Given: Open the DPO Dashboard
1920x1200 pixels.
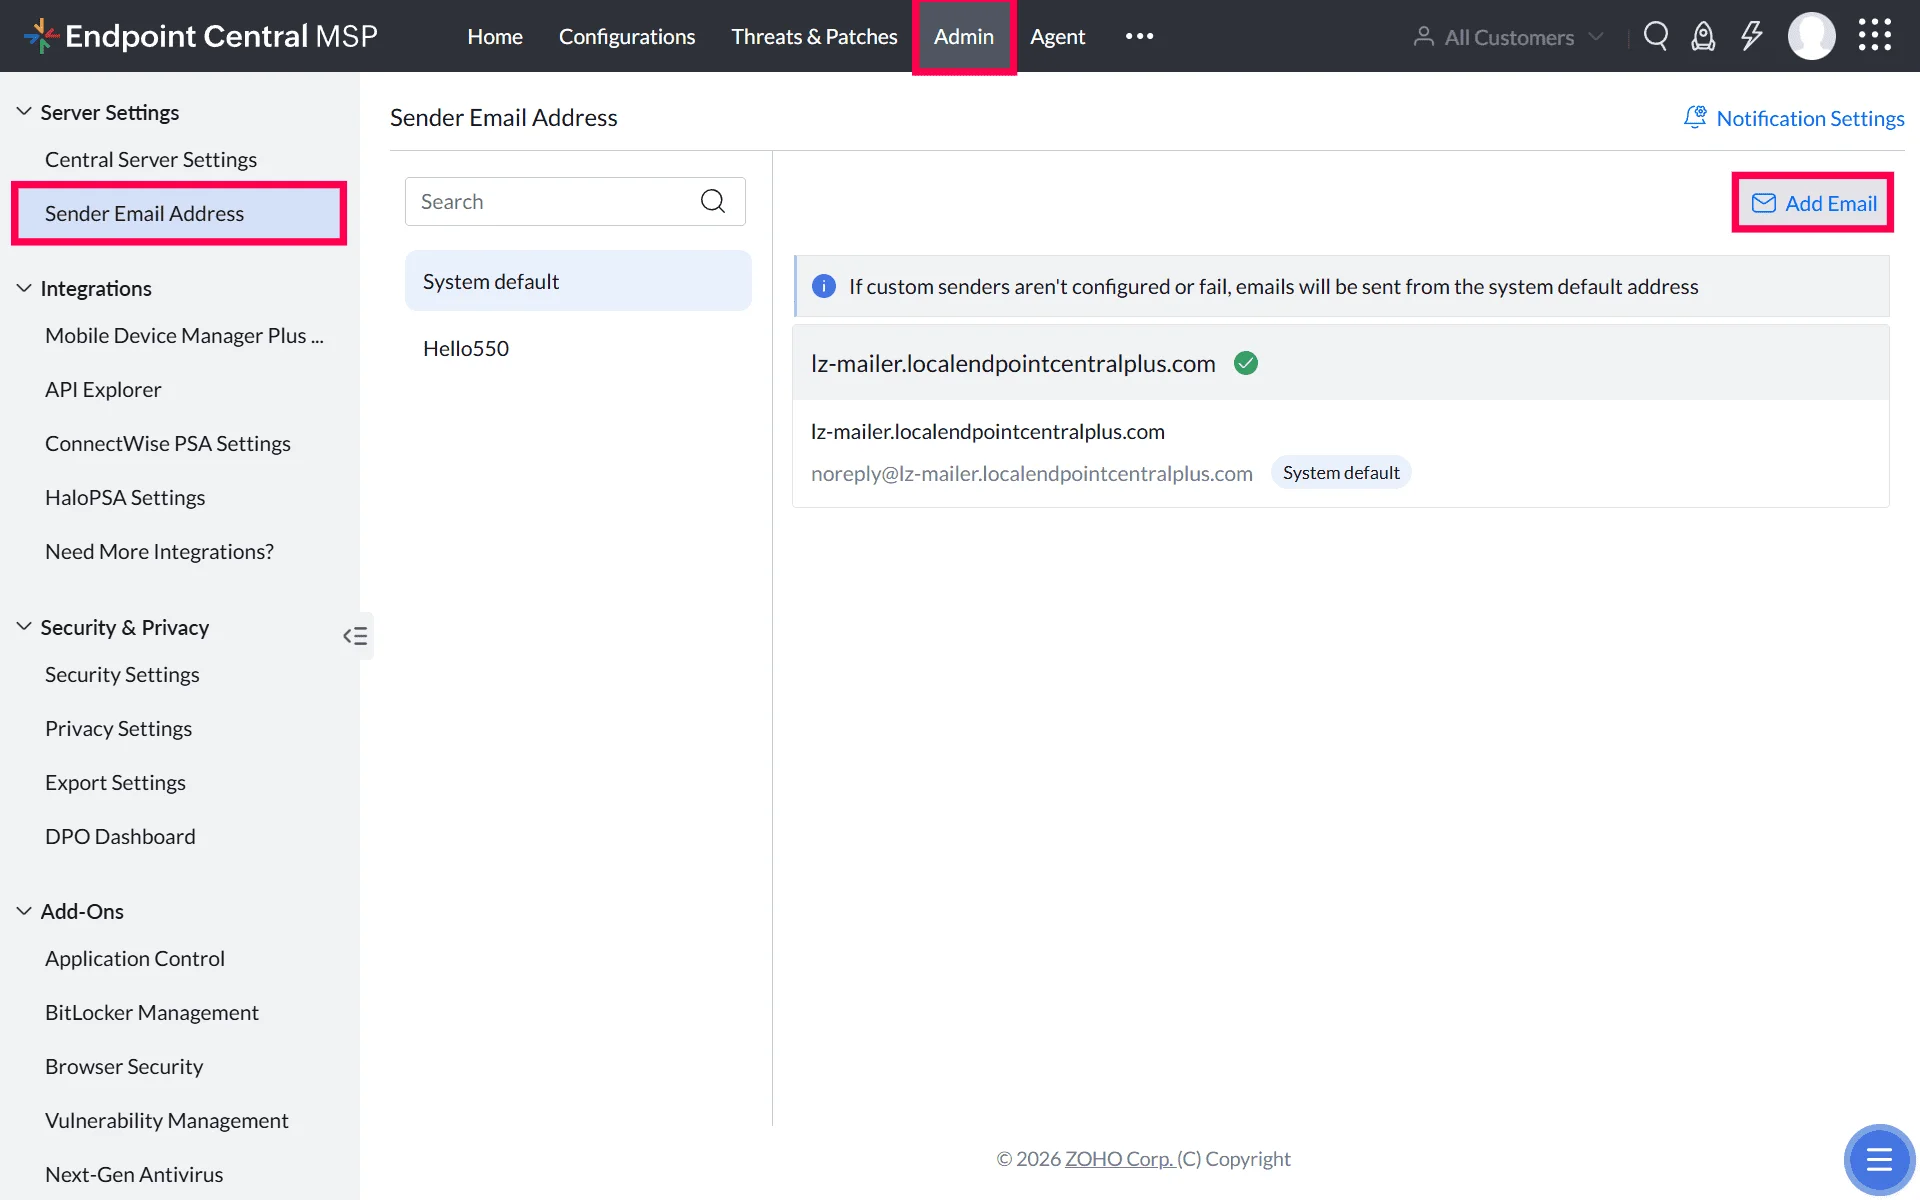Looking at the screenshot, I should tap(120, 836).
